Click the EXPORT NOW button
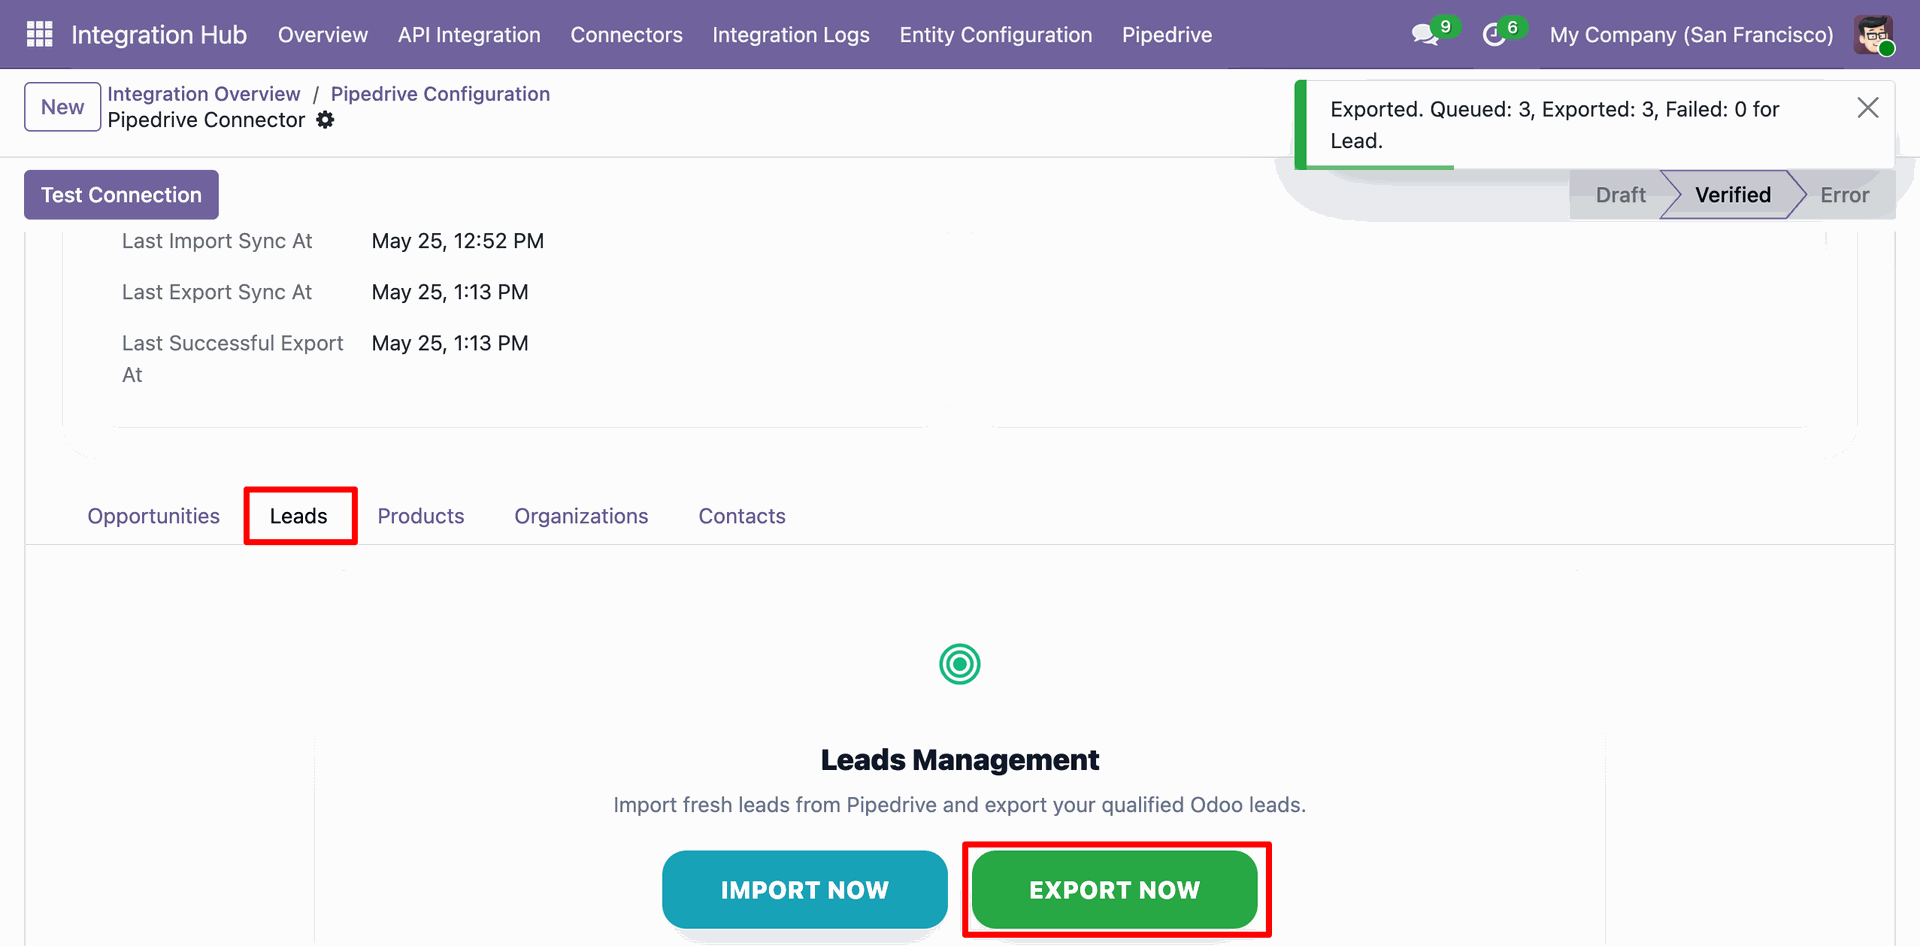The image size is (1920, 946). [x=1114, y=890]
